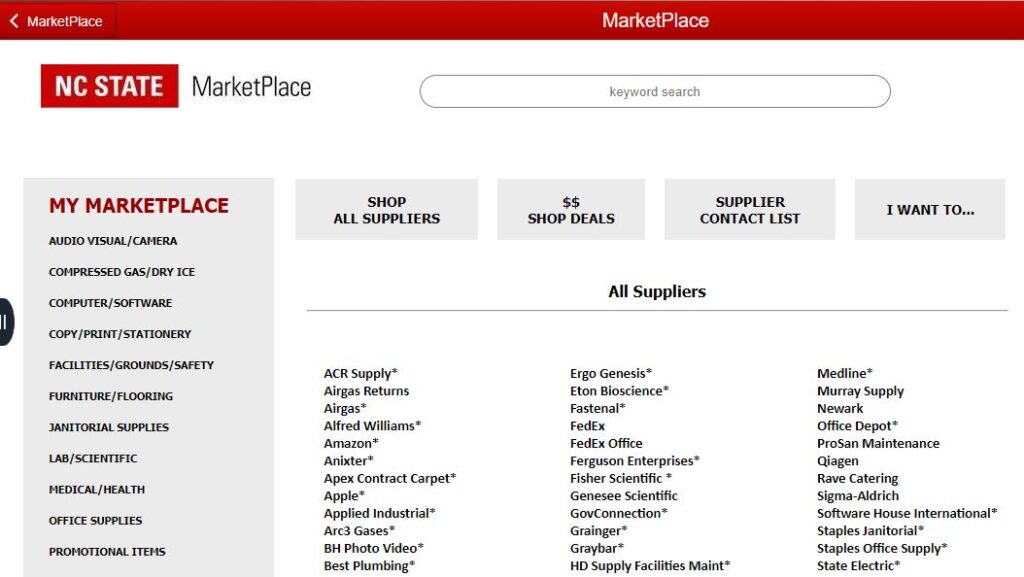
Task: Open Grainger link
Action: 598,531
